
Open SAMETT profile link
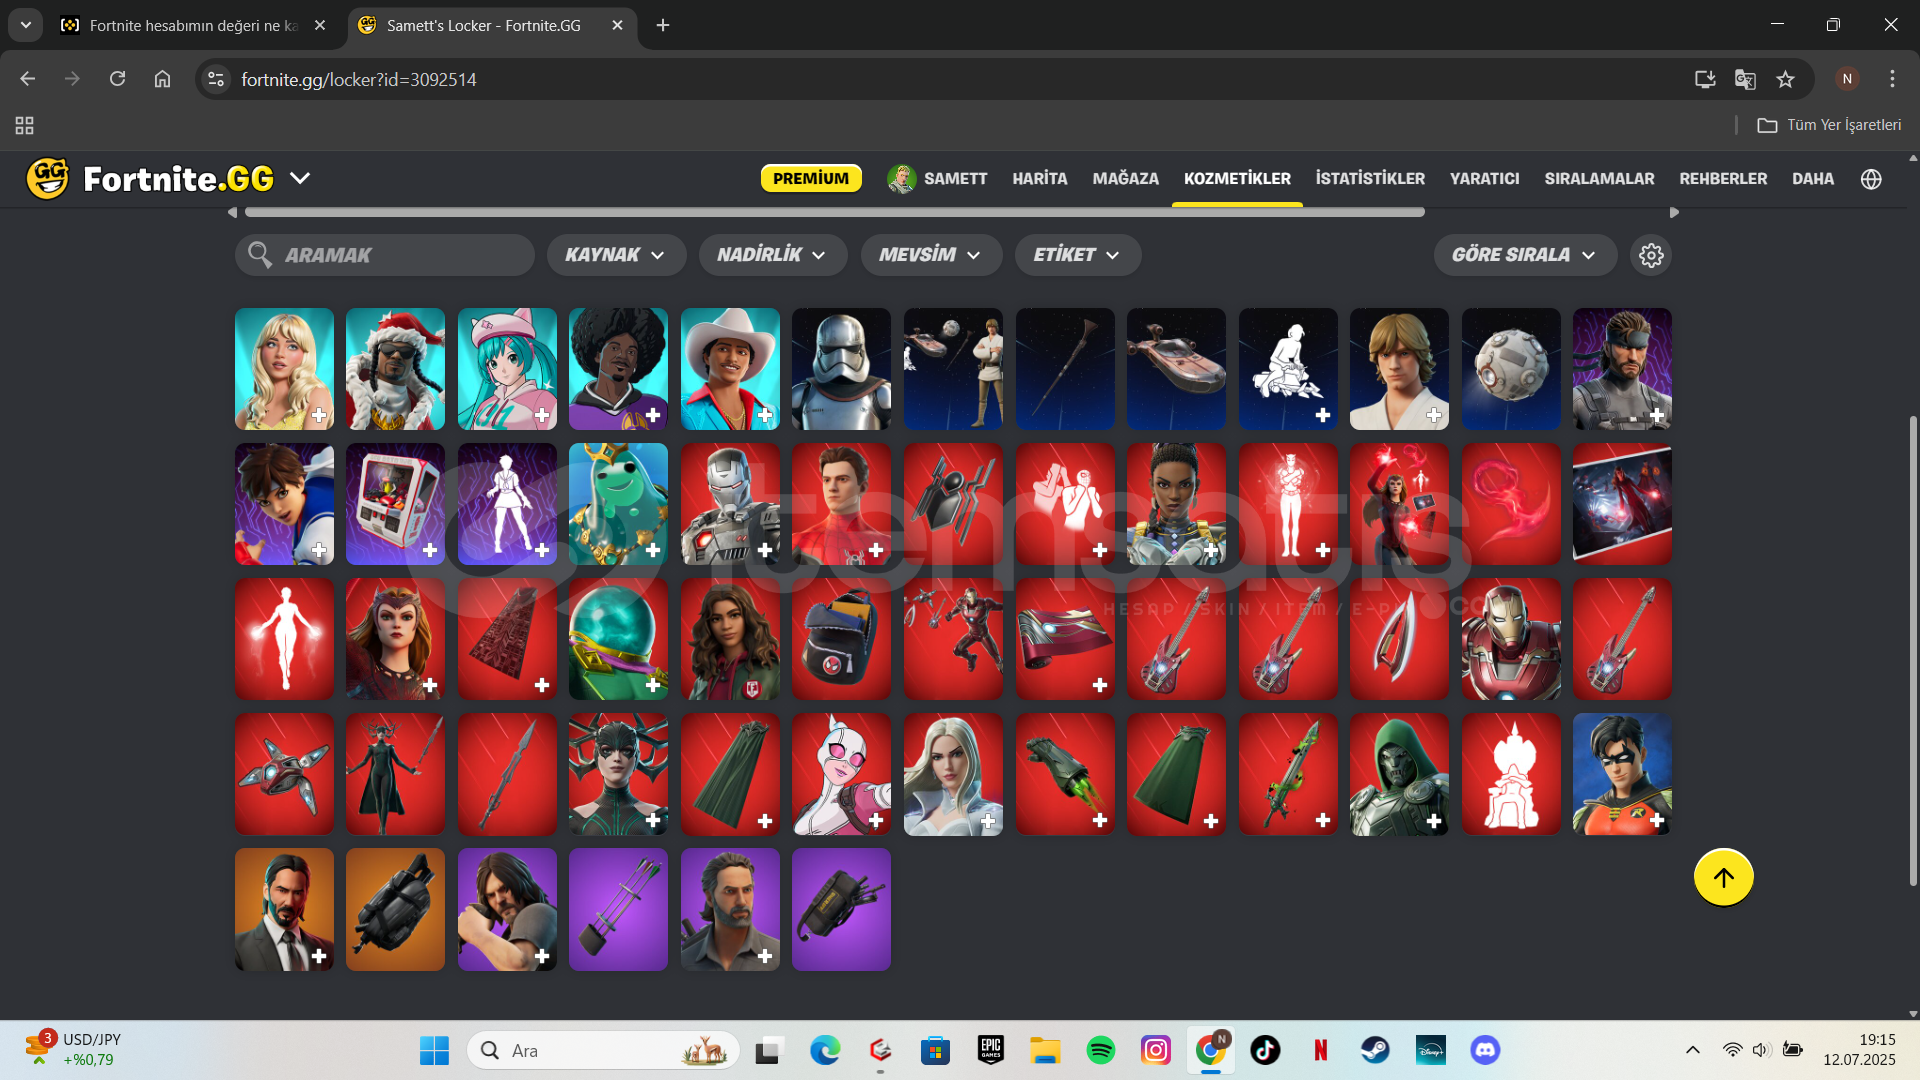pos(937,179)
